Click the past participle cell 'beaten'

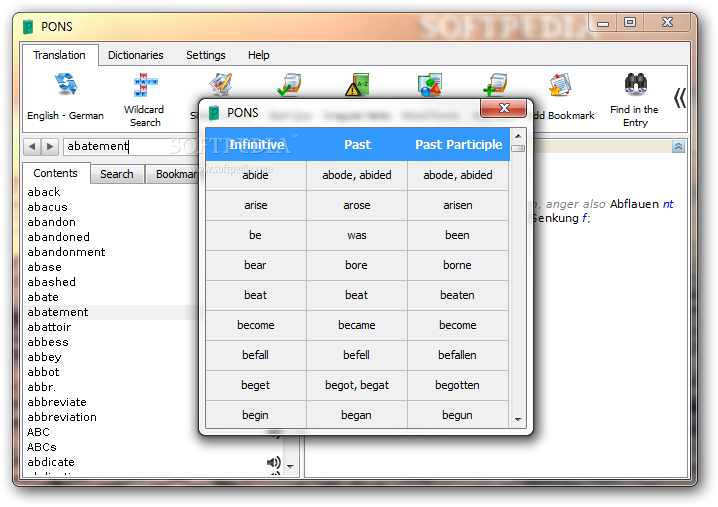click(457, 295)
